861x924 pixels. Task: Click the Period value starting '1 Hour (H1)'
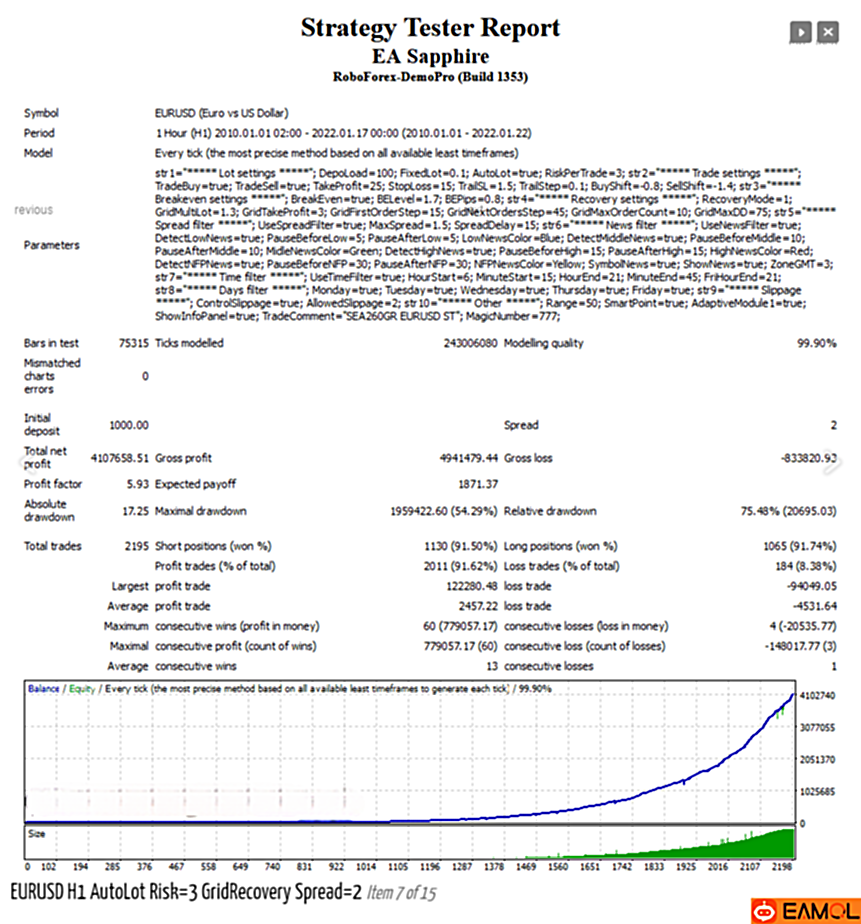pos(343,133)
